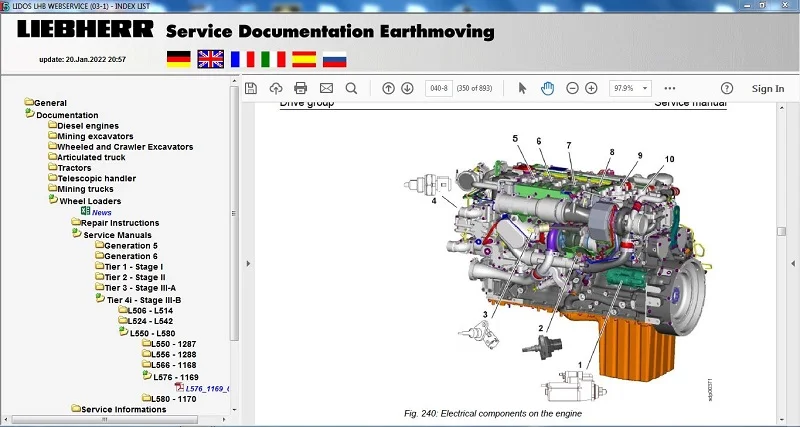Click the page number field 040-8
800x427 pixels.
(x=439, y=88)
